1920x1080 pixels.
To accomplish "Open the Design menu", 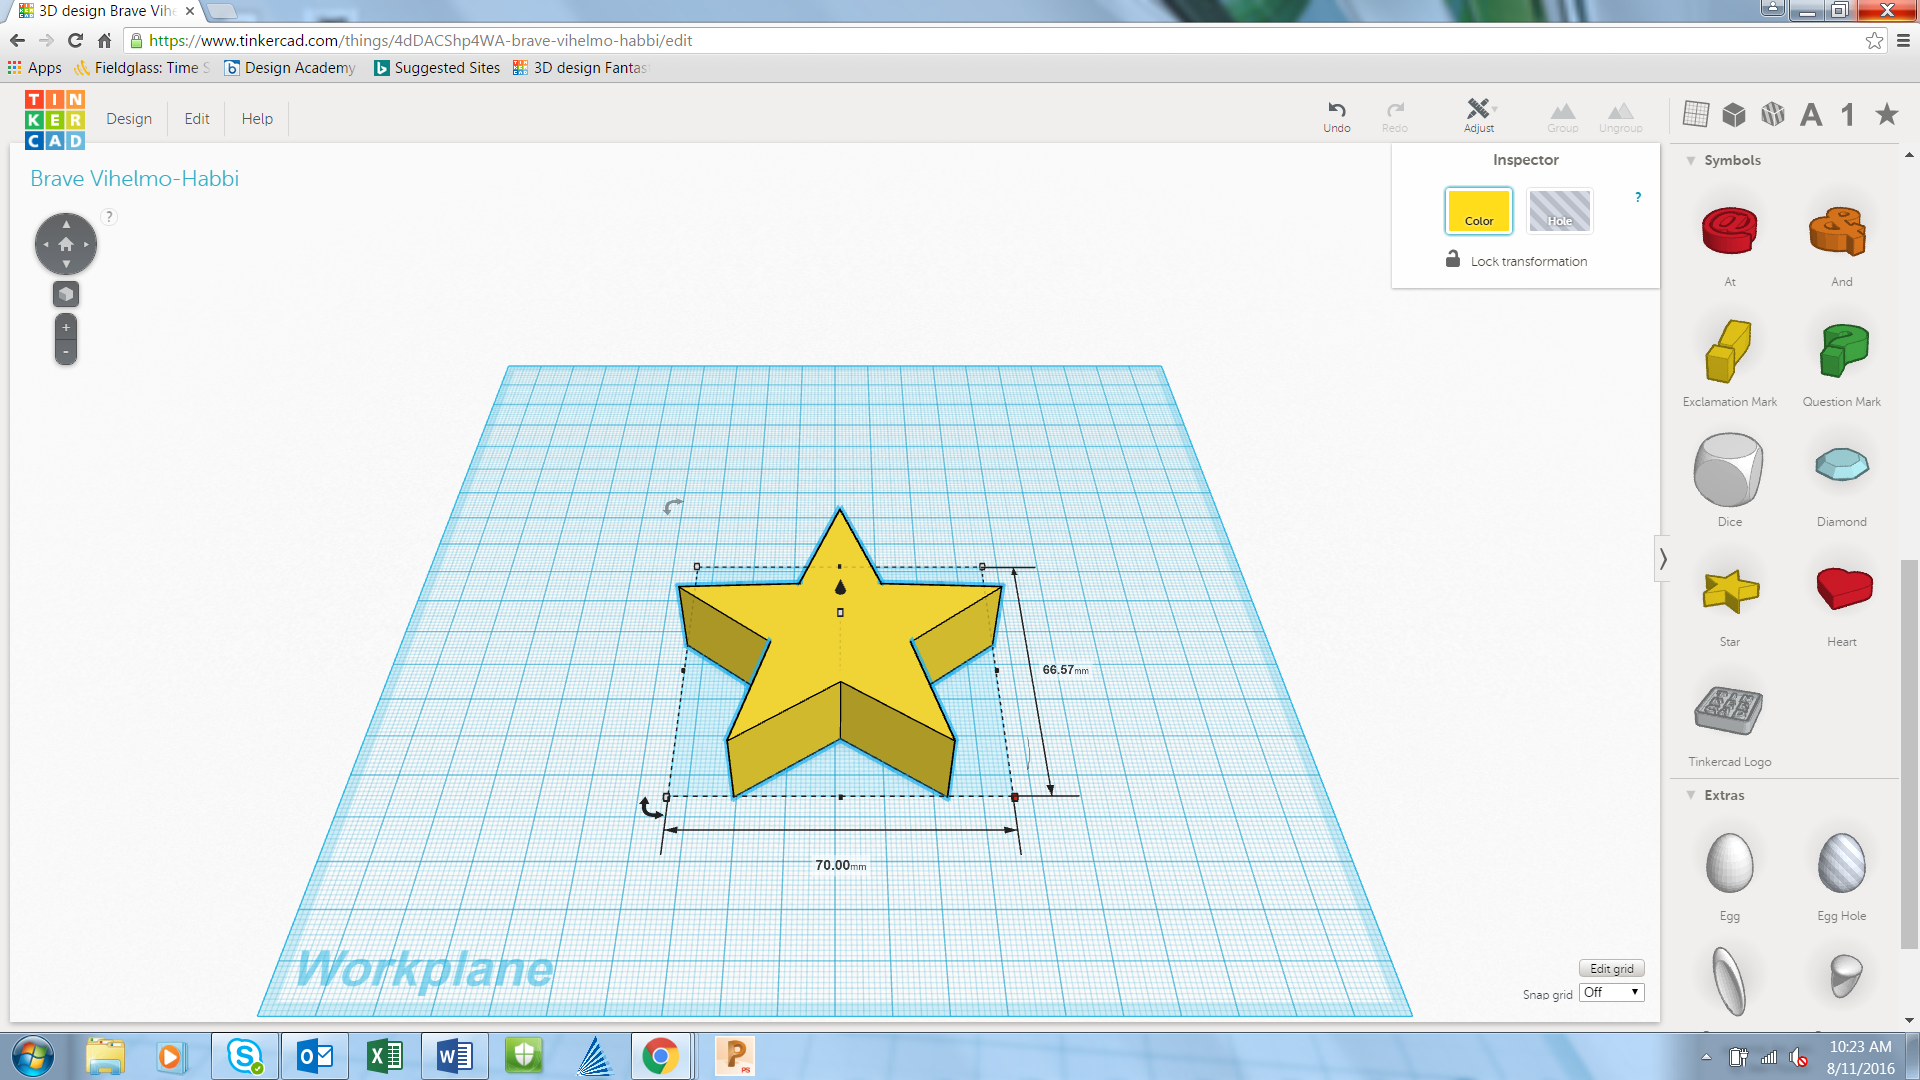I will point(129,119).
